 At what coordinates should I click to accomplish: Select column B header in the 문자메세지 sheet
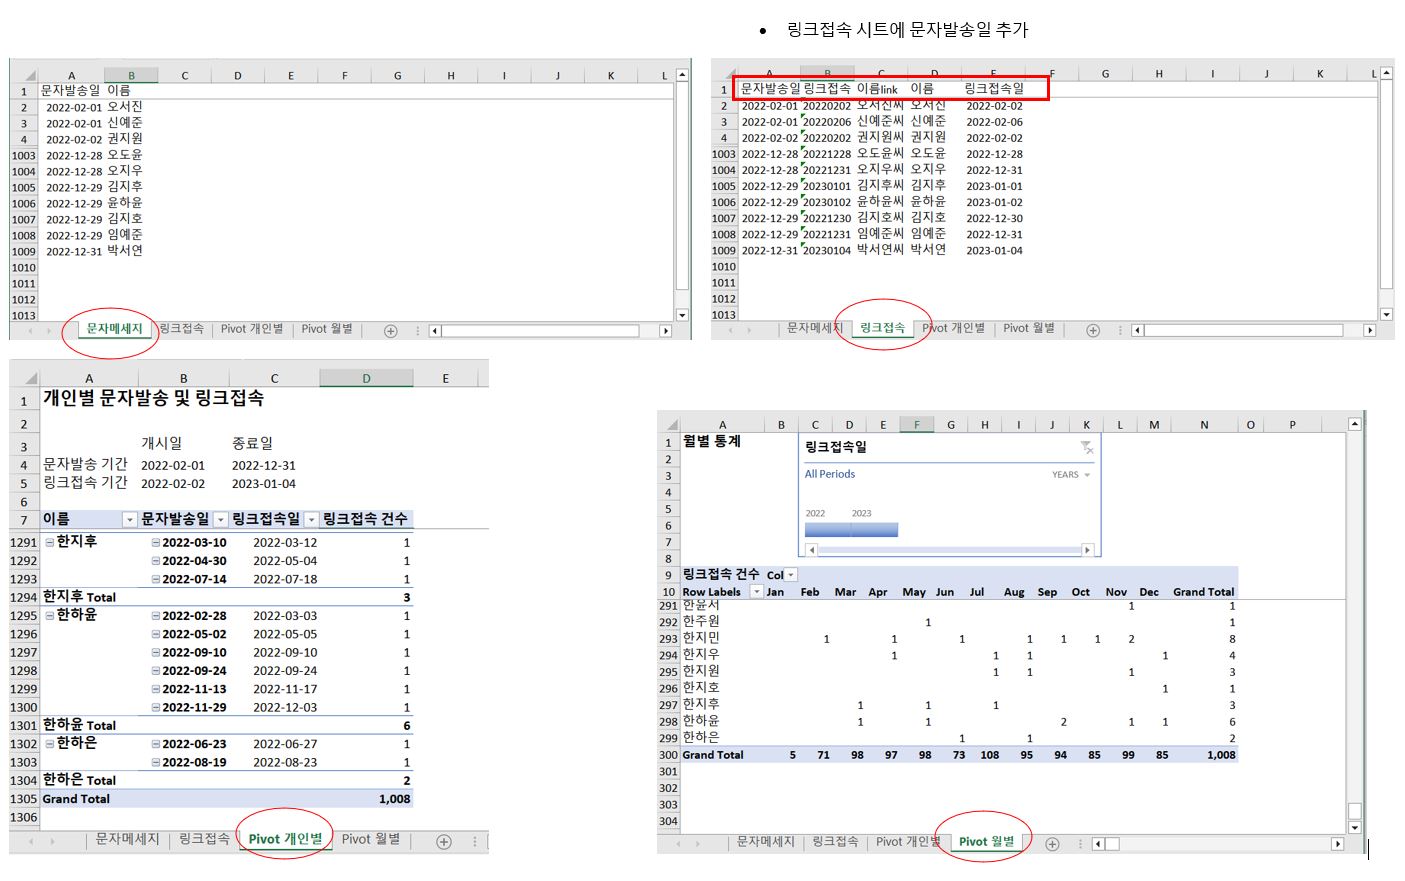point(131,76)
